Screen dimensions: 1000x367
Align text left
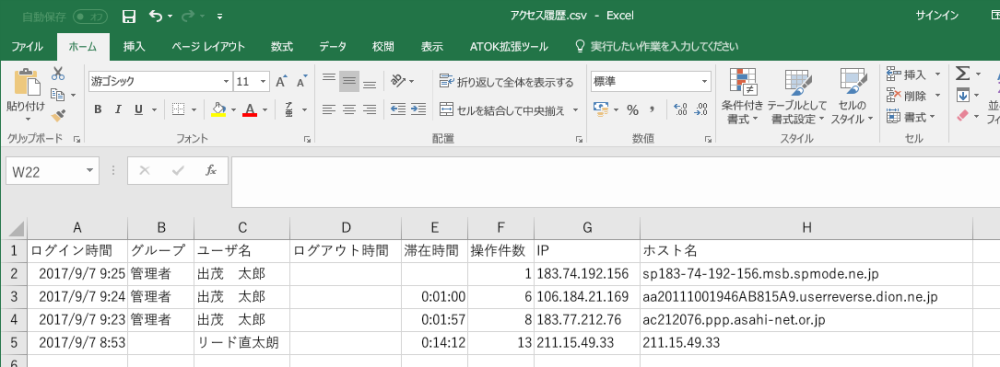(x=328, y=110)
